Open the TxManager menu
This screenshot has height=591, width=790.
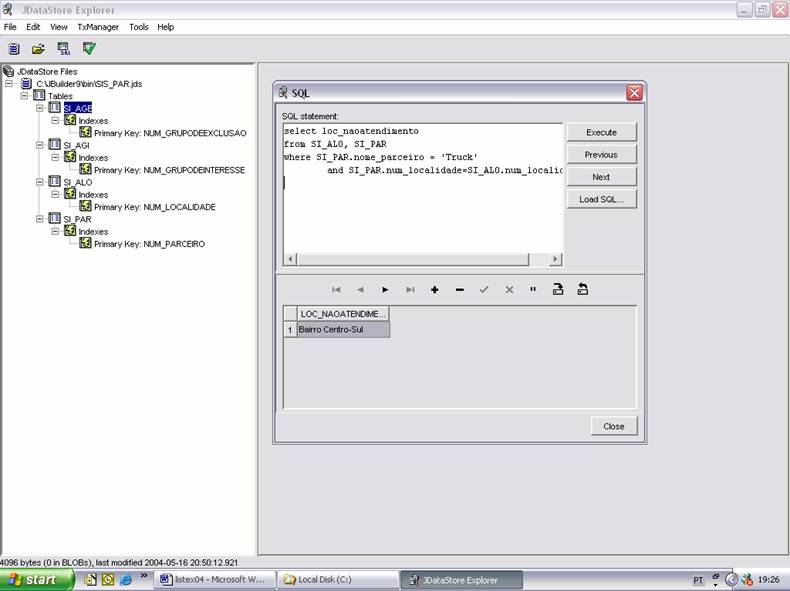[x=98, y=27]
